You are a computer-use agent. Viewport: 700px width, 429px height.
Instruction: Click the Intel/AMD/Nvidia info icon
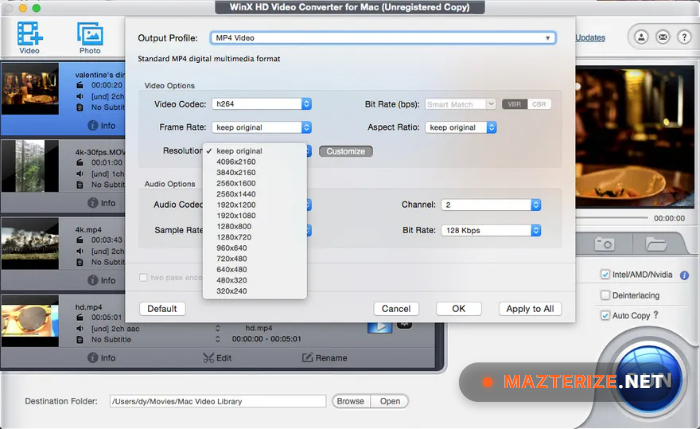click(x=684, y=275)
